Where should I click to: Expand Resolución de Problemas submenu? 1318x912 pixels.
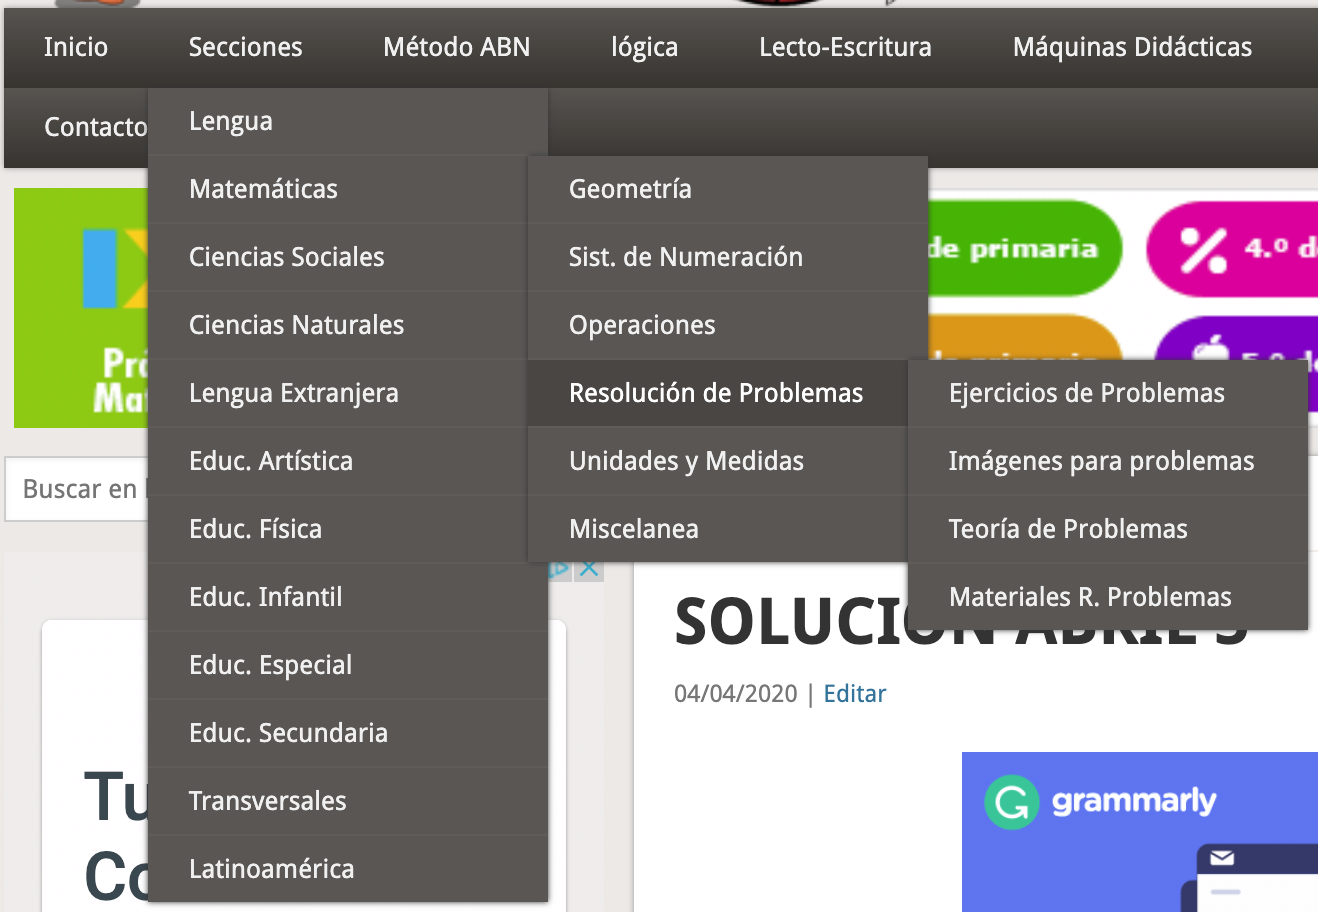715,393
